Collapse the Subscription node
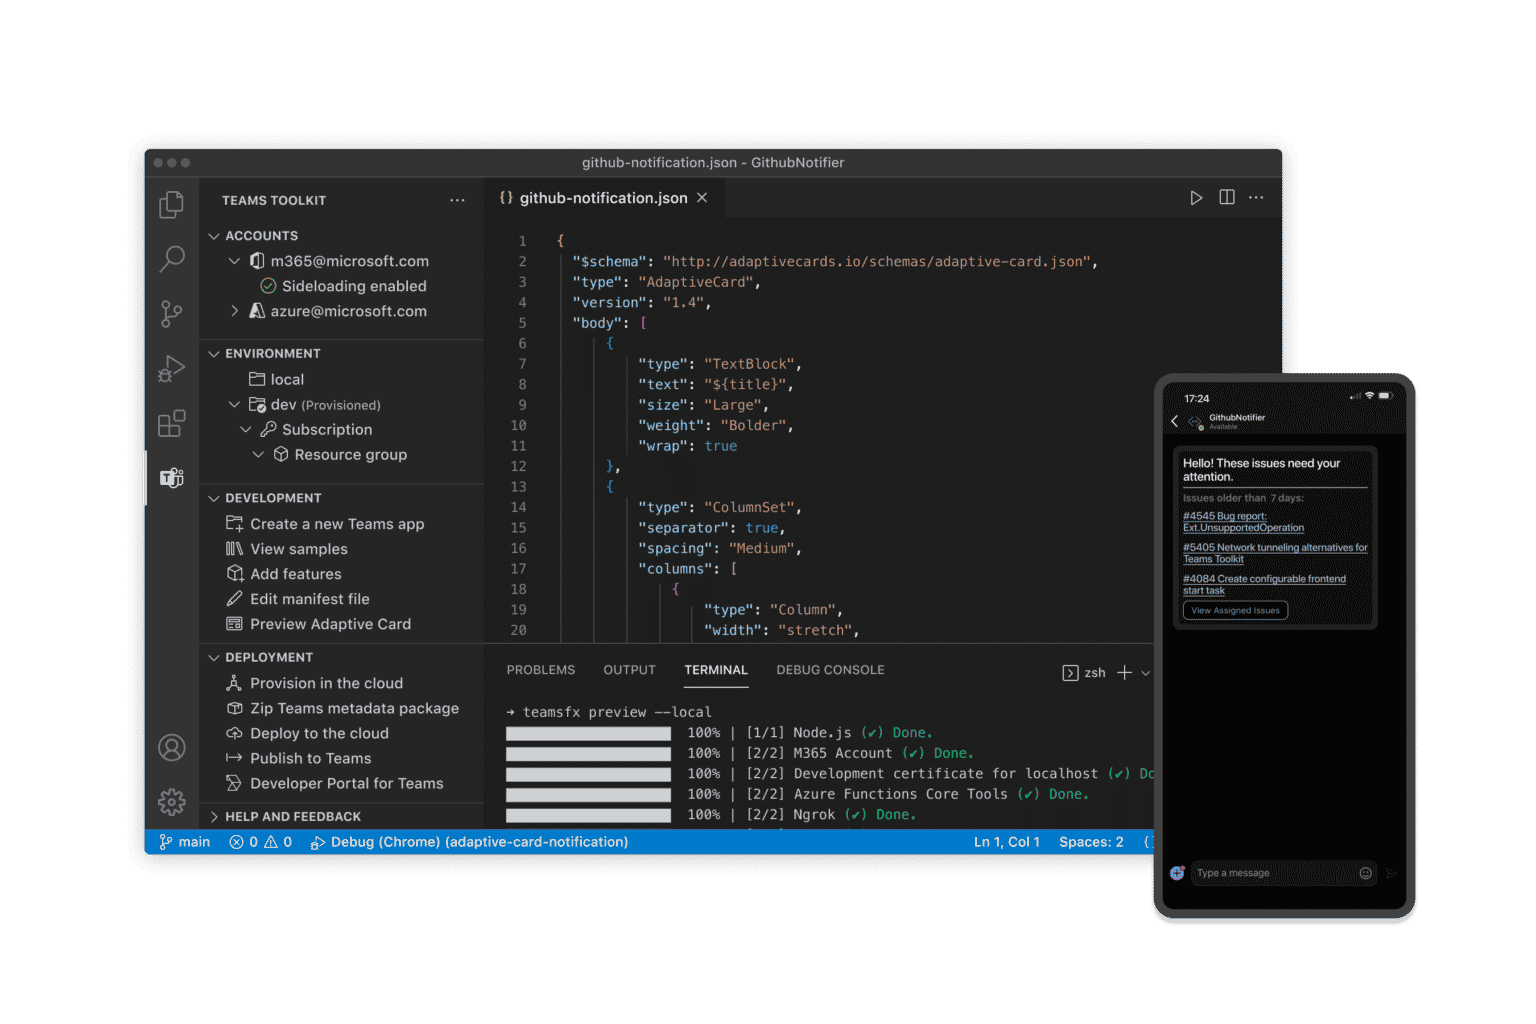This screenshot has width=1536, height=1024. (246, 430)
